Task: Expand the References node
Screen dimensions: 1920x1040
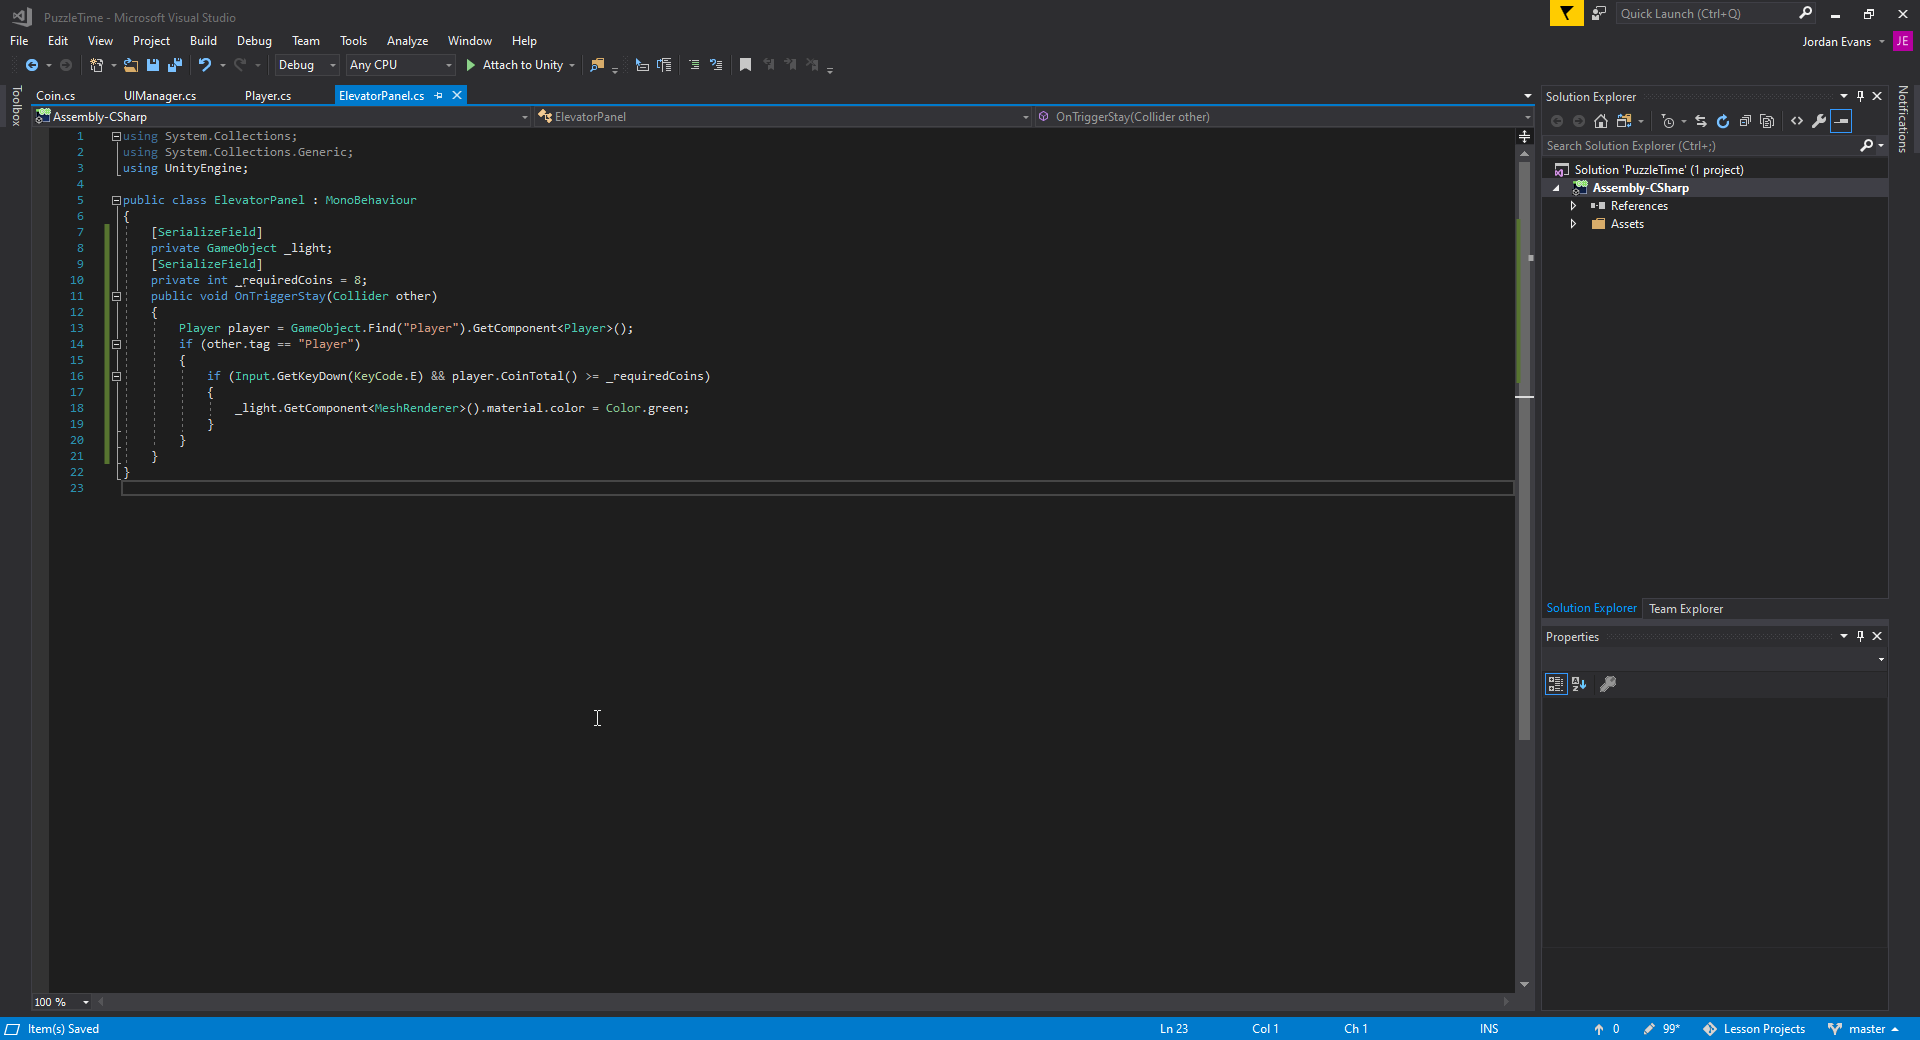Action: pyautogui.click(x=1573, y=206)
